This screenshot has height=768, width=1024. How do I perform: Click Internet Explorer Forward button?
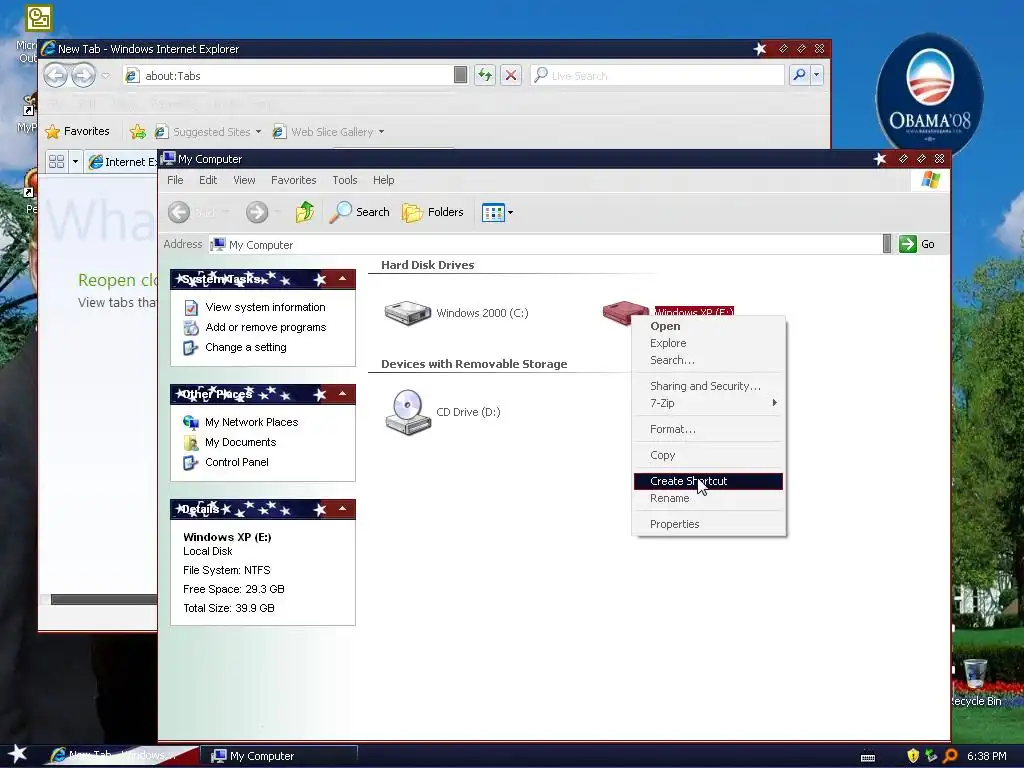pos(84,75)
